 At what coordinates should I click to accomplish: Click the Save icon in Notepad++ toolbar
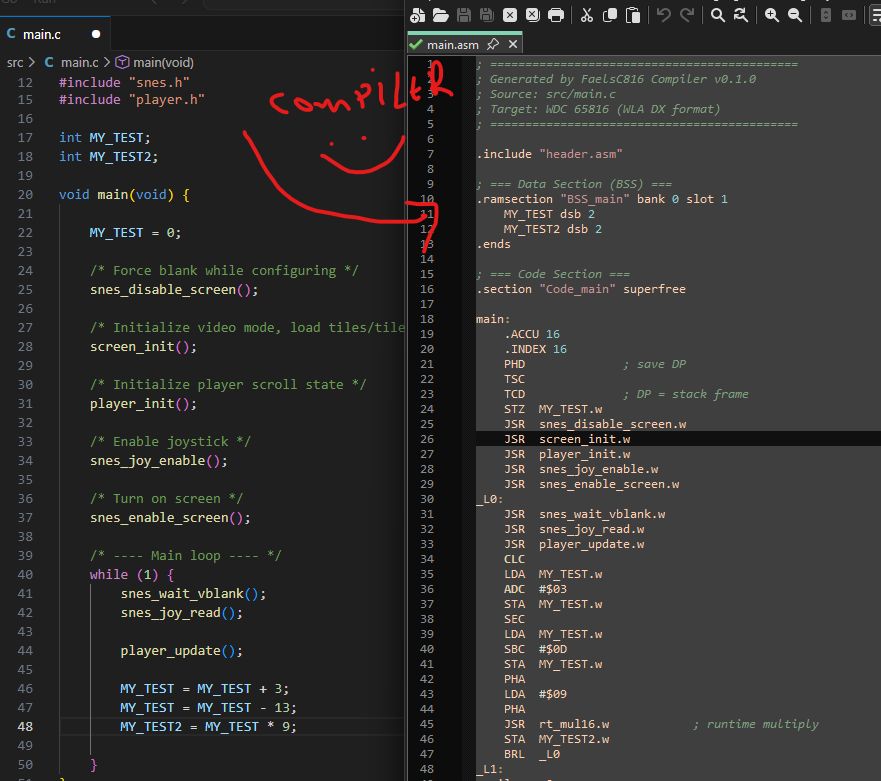[464, 15]
